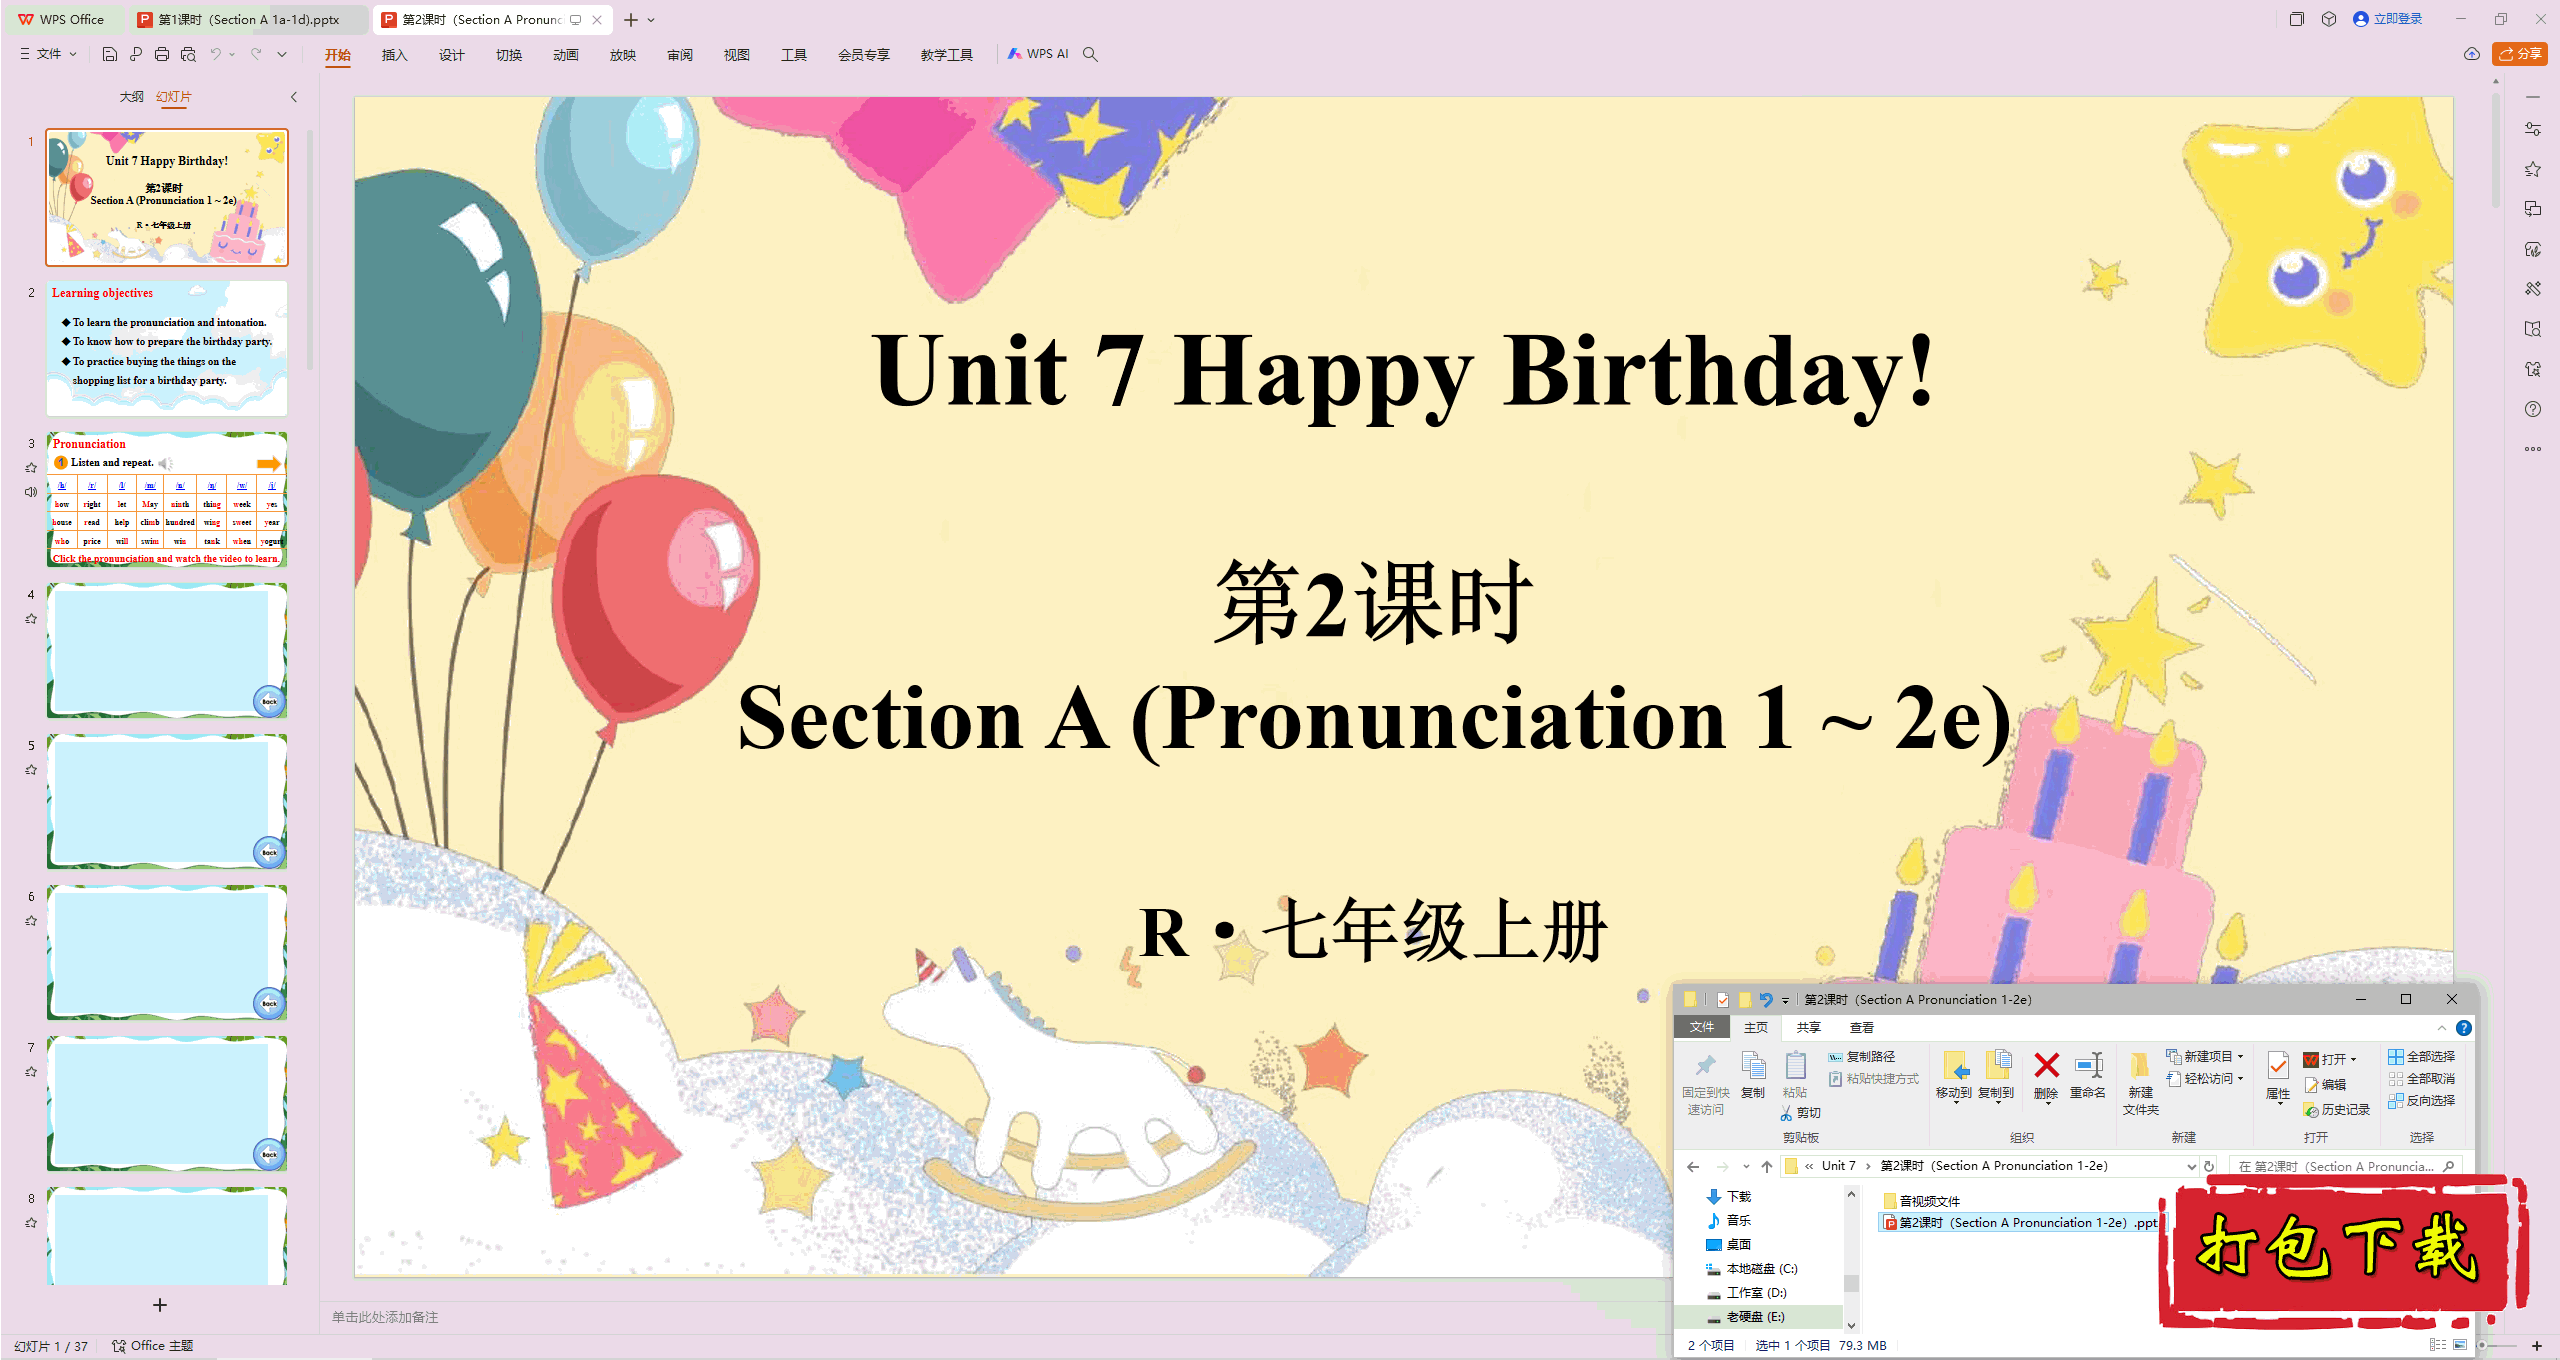Click the orange Share (分享) button
The image size is (2560, 1360).
click(2520, 54)
